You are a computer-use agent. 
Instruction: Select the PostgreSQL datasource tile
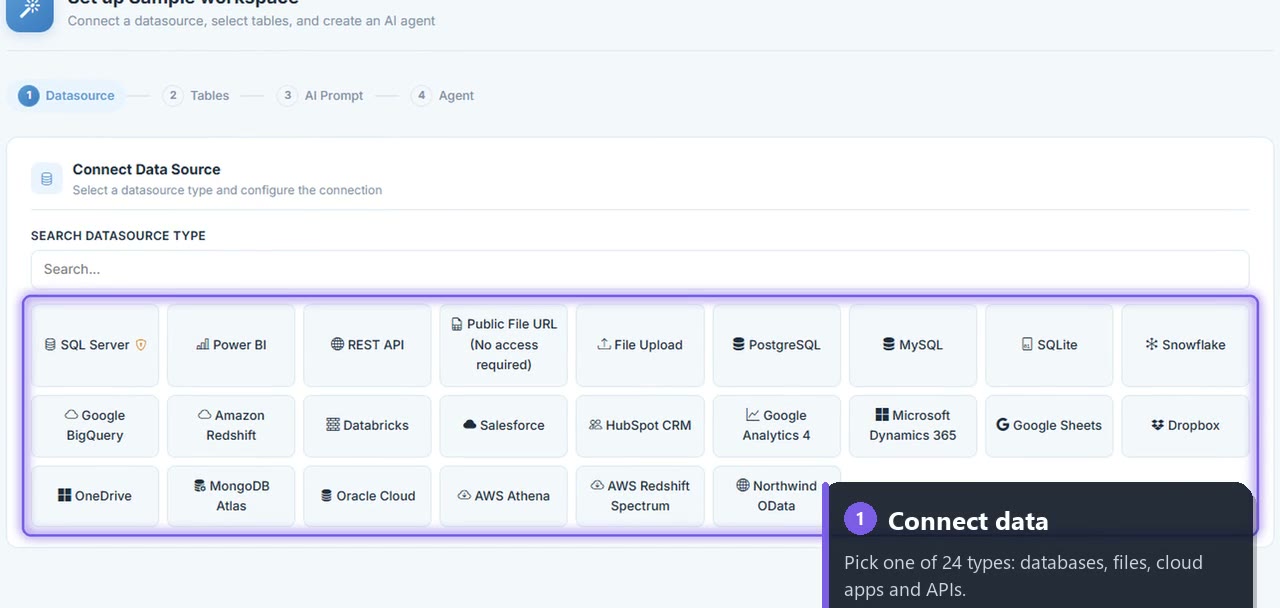click(776, 345)
